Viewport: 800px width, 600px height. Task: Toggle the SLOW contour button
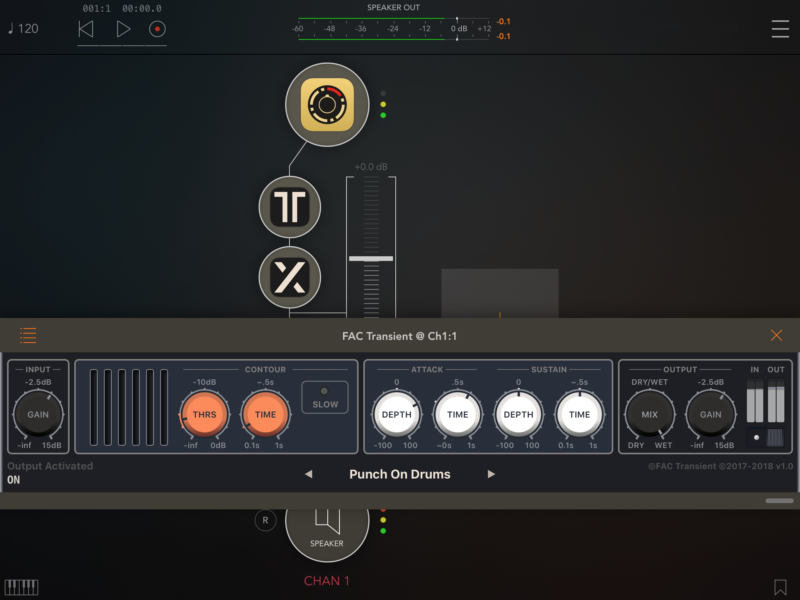click(325, 398)
